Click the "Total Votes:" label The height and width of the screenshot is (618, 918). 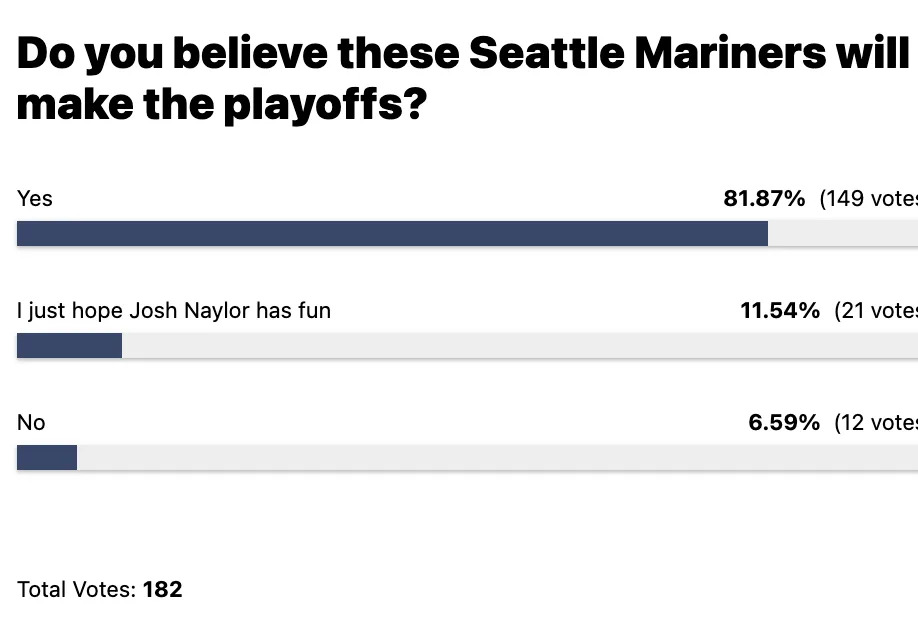pyautogui.click(x=77, y=589)
